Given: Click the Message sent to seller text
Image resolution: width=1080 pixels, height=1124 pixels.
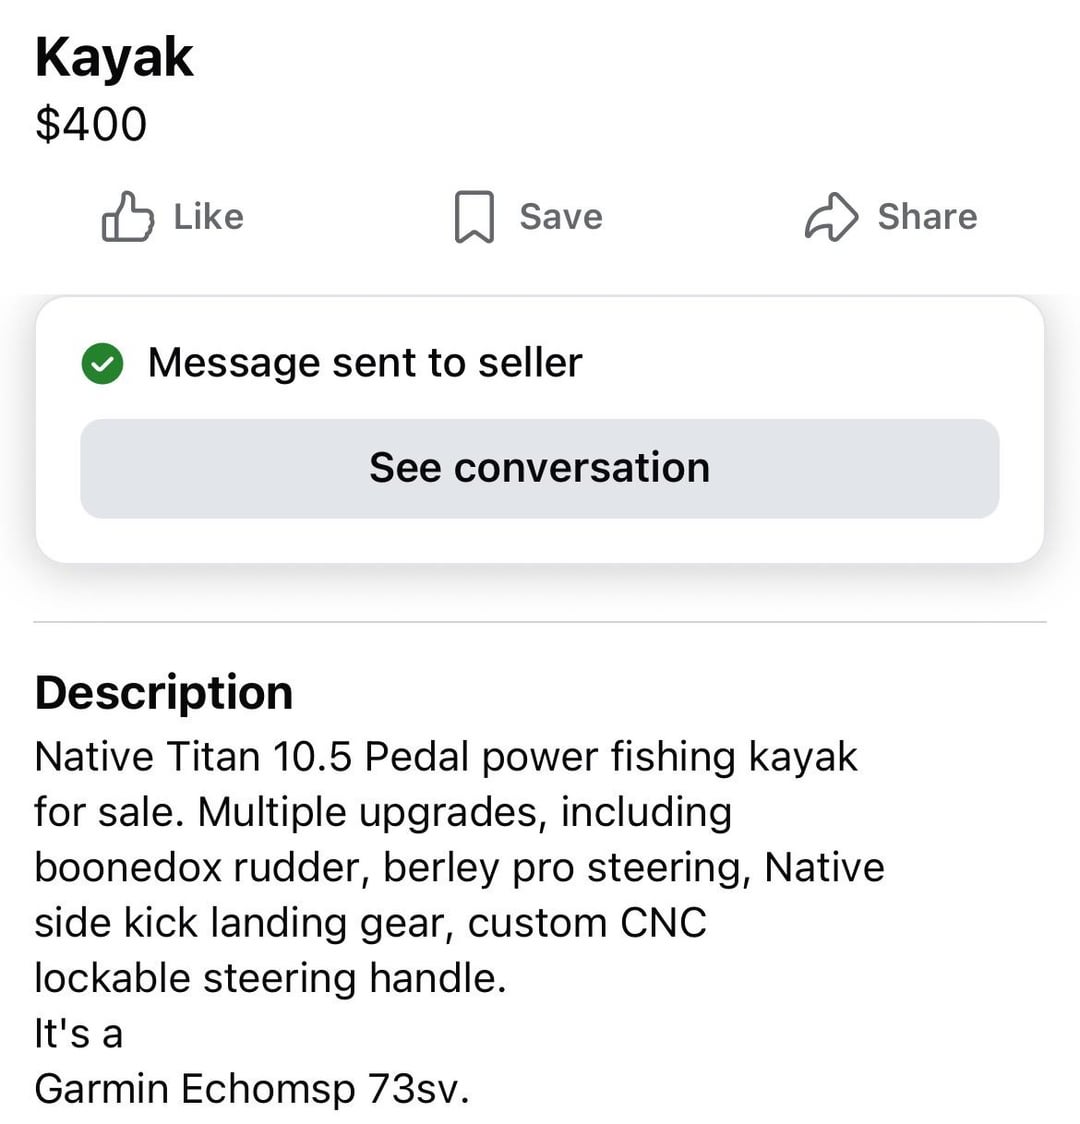Looking at the screenshot, I should point(364,362).
